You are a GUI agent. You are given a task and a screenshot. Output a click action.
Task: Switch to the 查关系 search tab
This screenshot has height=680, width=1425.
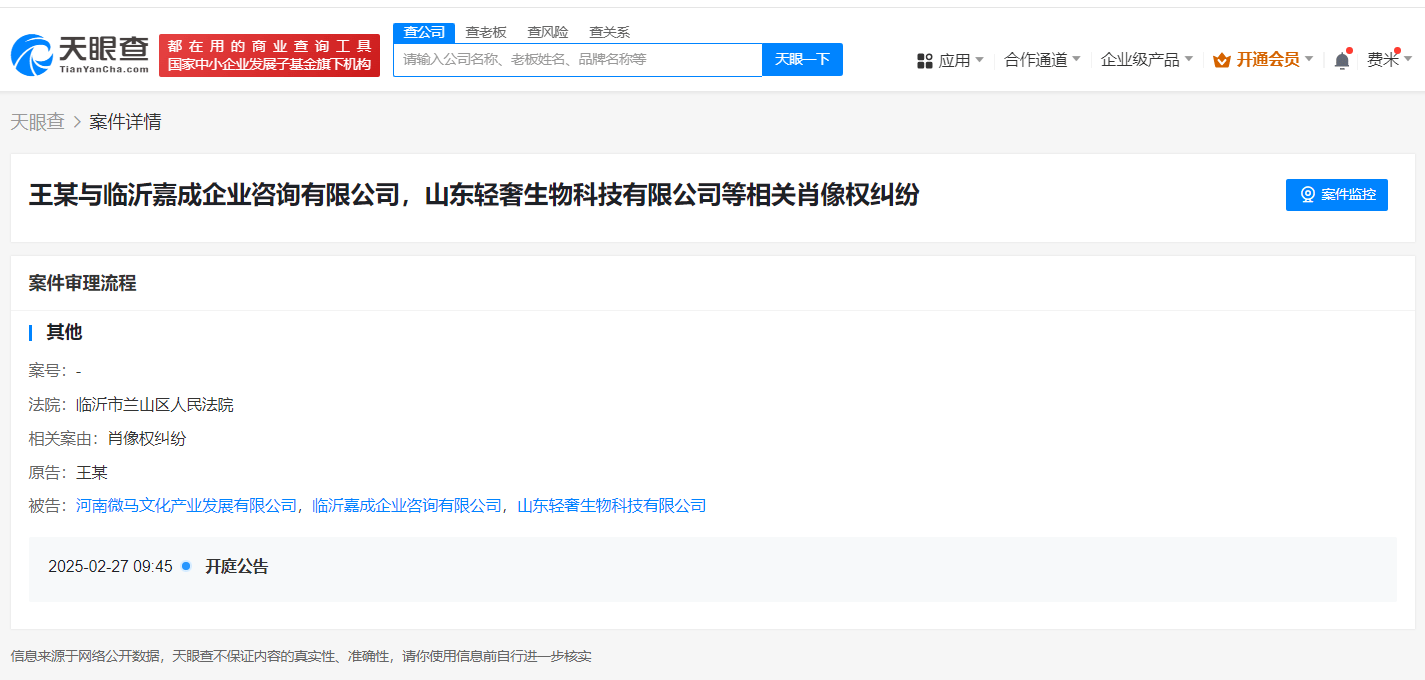(x=609, y=32)
